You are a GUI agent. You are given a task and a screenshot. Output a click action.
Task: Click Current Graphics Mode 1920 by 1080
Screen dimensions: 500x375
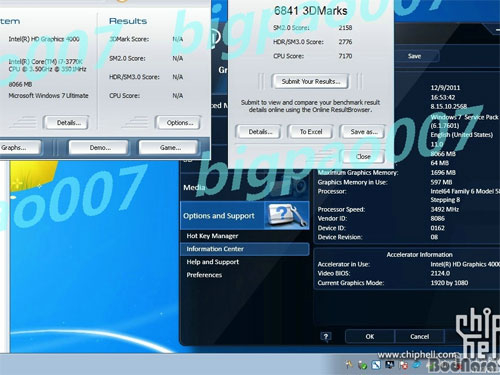(449, 283)
